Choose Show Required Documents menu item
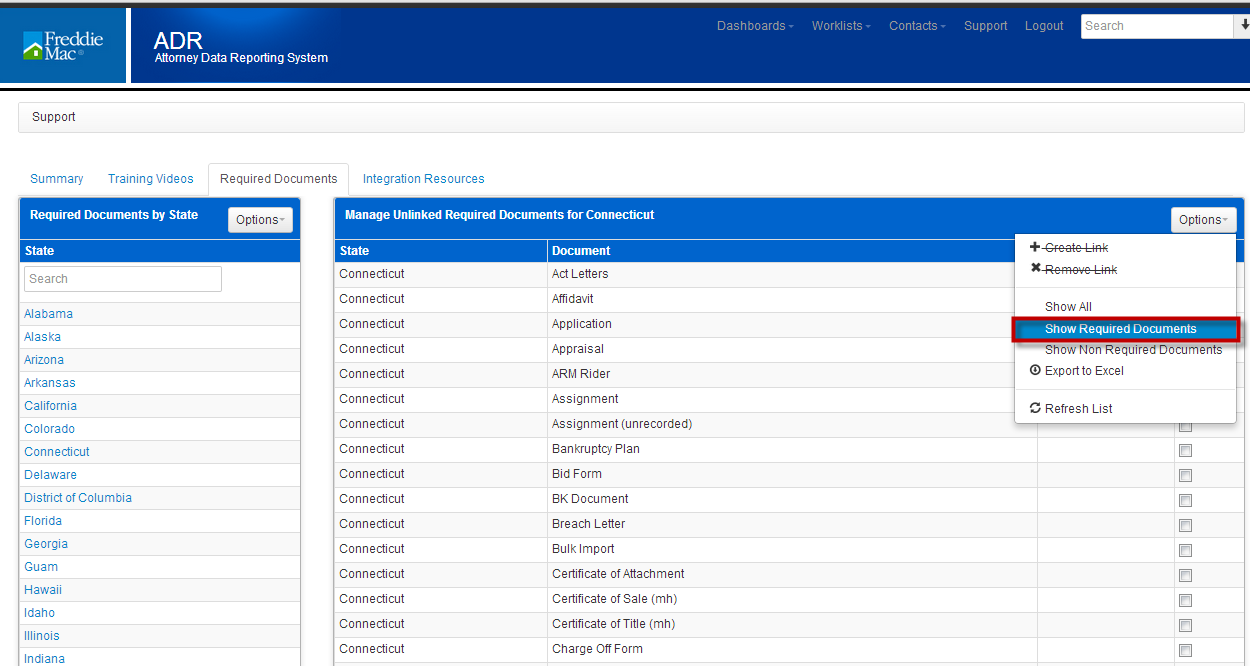The height and width of the screenshot is (666, 1250). click(x=1126, y=329)
